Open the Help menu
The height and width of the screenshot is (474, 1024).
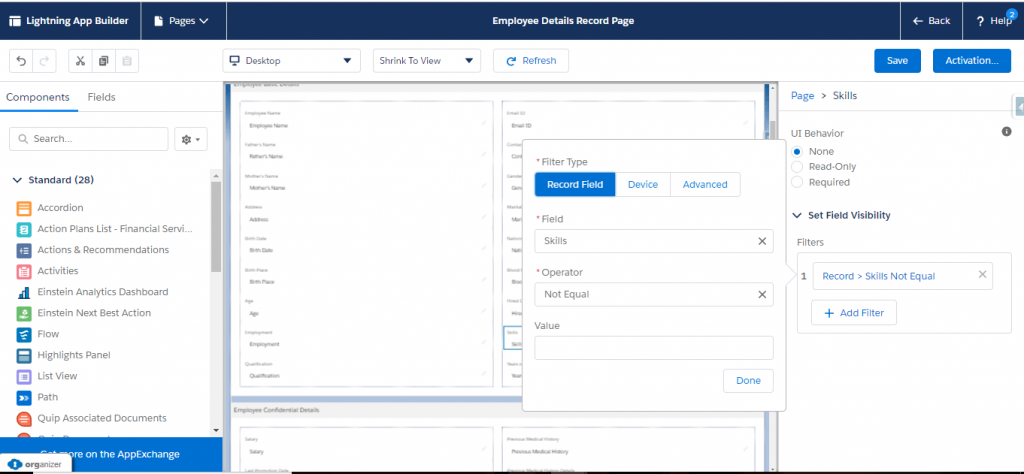993,21
